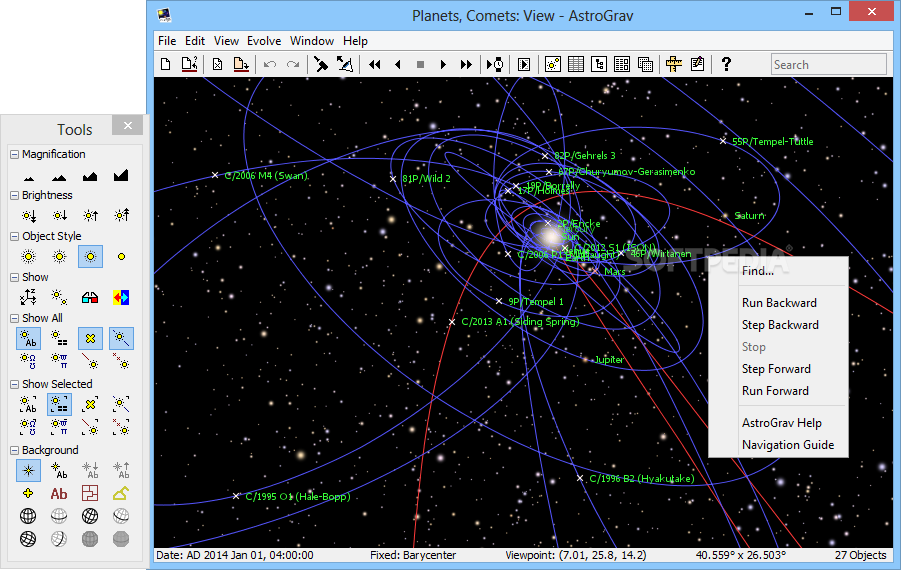Click the red constellation boundaries maze icon
Viewport: 901px width, 570px height.
(x=90, y=493)
